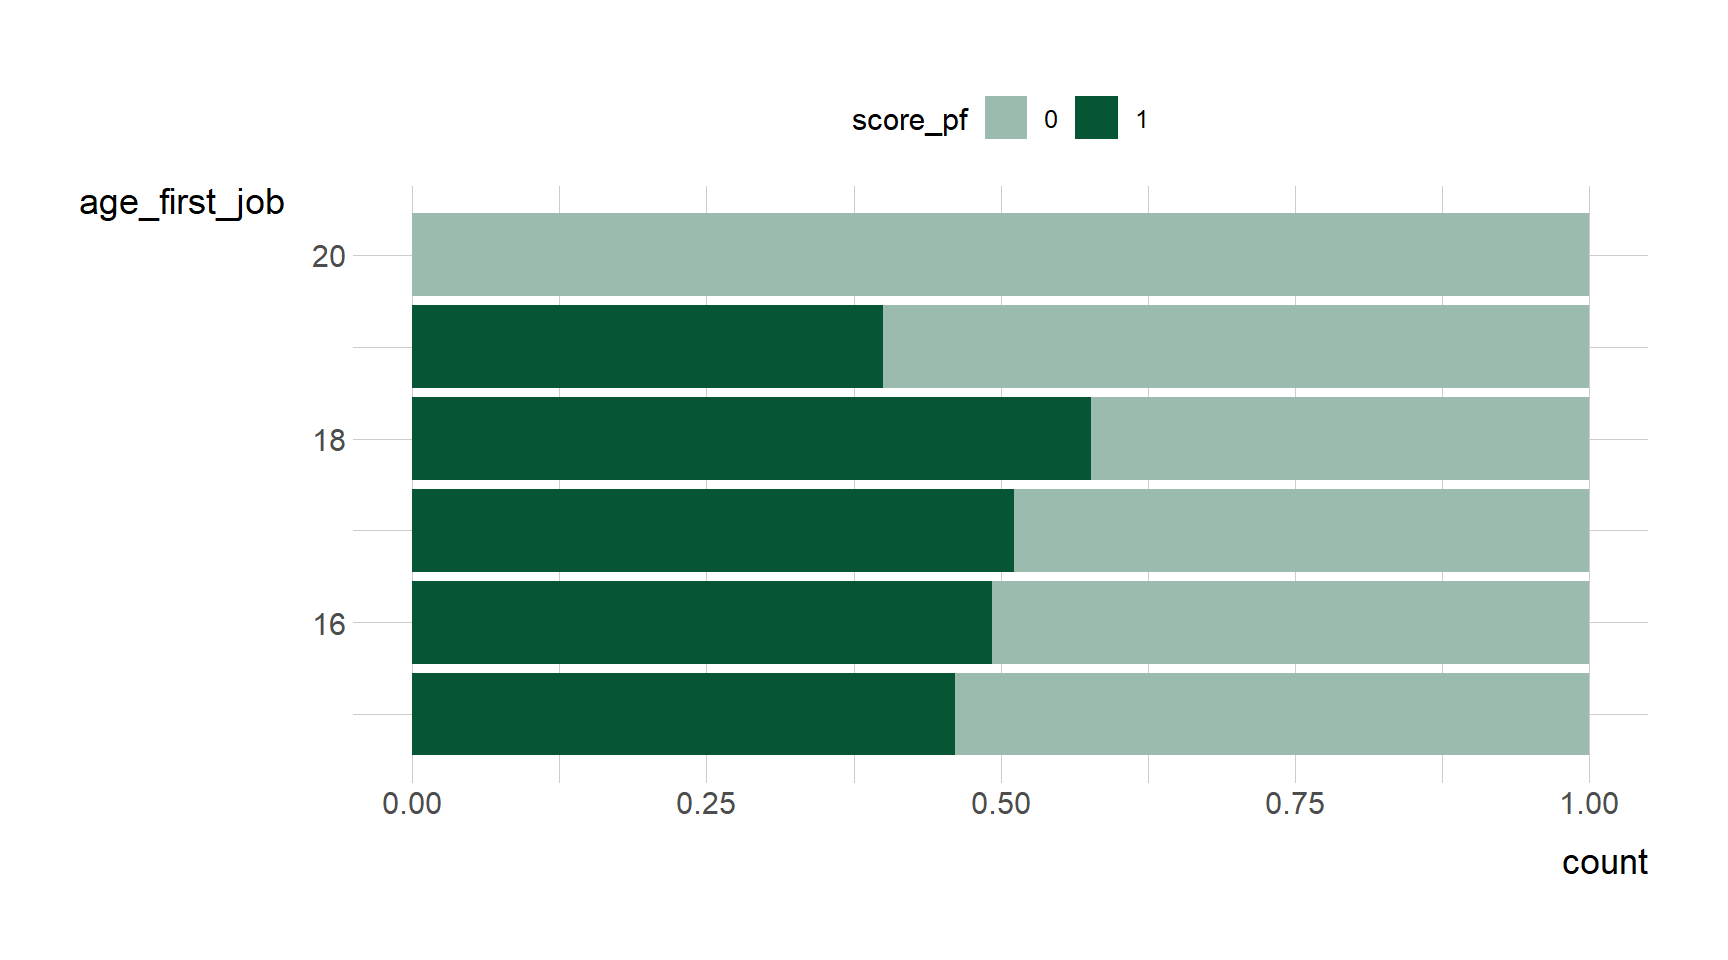Select the light green segment of the age 16 bar
This screenshot has height=960, width=1728.
point(1290,622)
